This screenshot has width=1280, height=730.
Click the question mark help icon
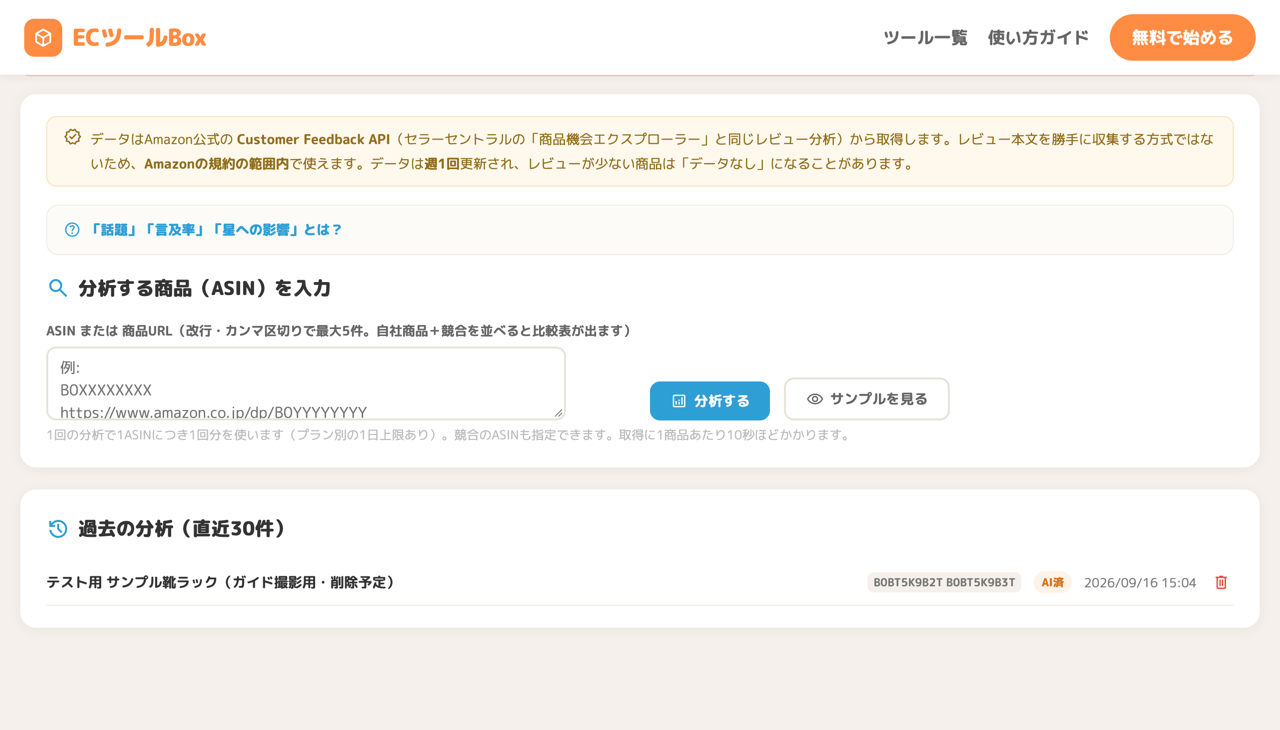[x=72, y=230]
